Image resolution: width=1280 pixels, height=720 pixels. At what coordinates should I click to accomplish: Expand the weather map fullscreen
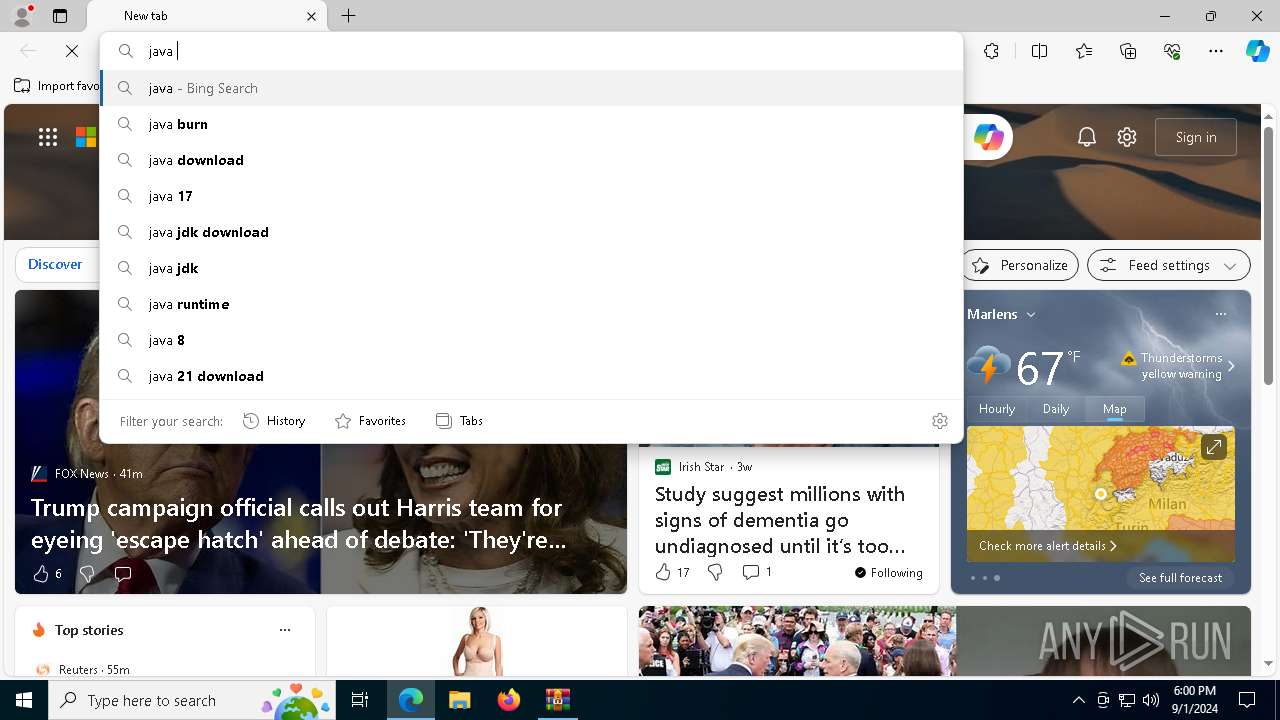1213,446
